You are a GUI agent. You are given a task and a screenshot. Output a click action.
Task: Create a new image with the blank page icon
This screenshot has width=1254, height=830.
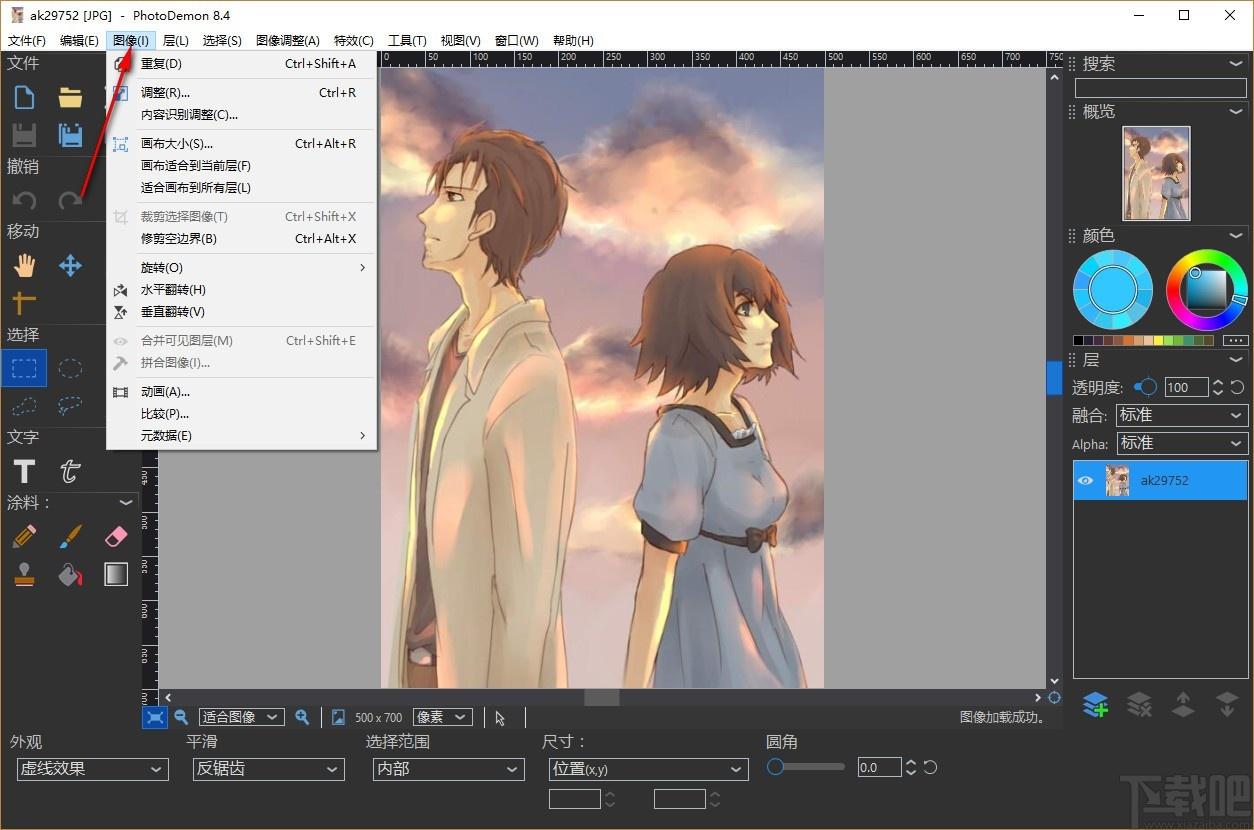pyautogui.click(x=24, y=97)
